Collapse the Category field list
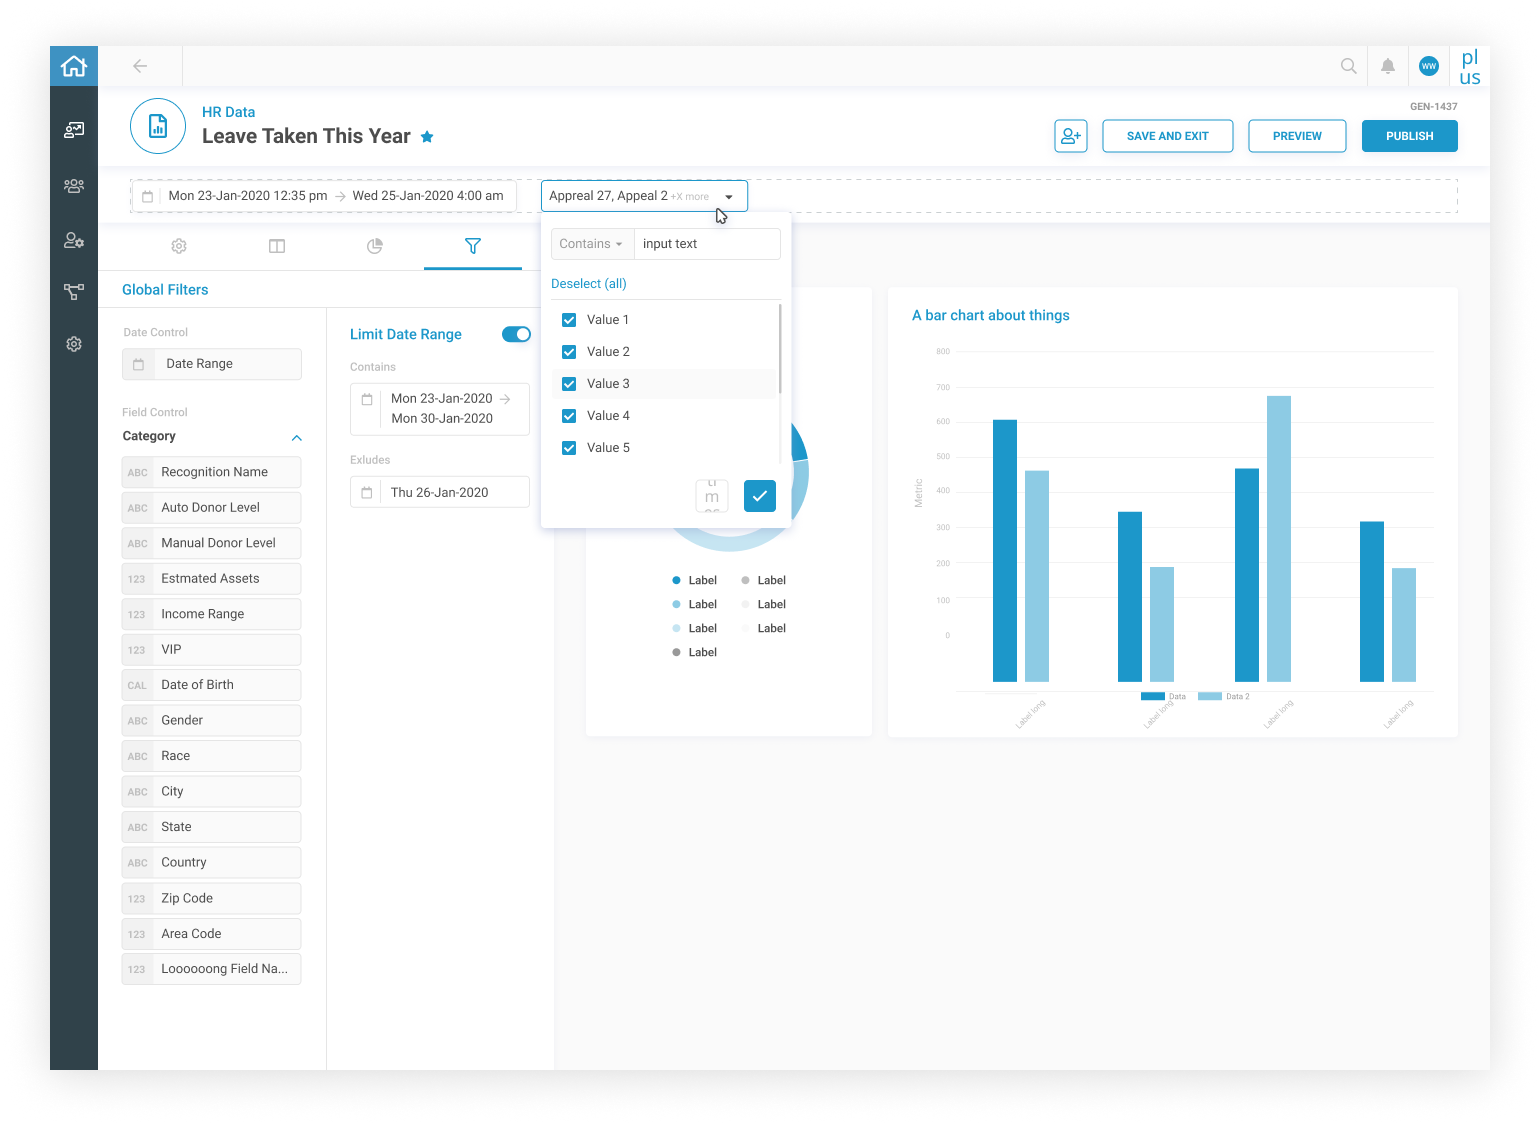1540x1124 pixels. 296,437
